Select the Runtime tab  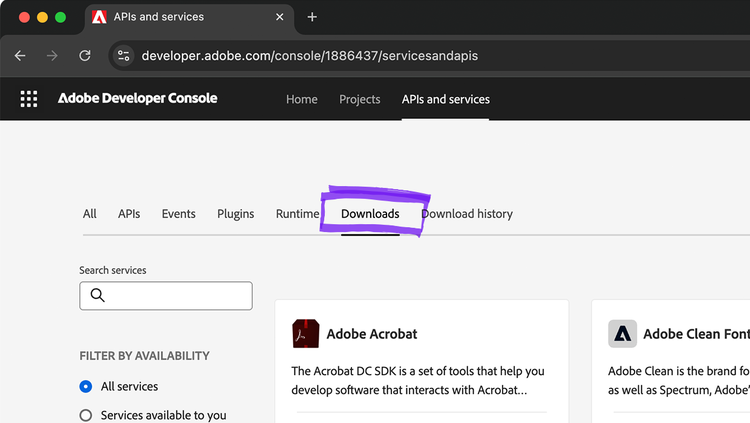click(x=297, y=214)
